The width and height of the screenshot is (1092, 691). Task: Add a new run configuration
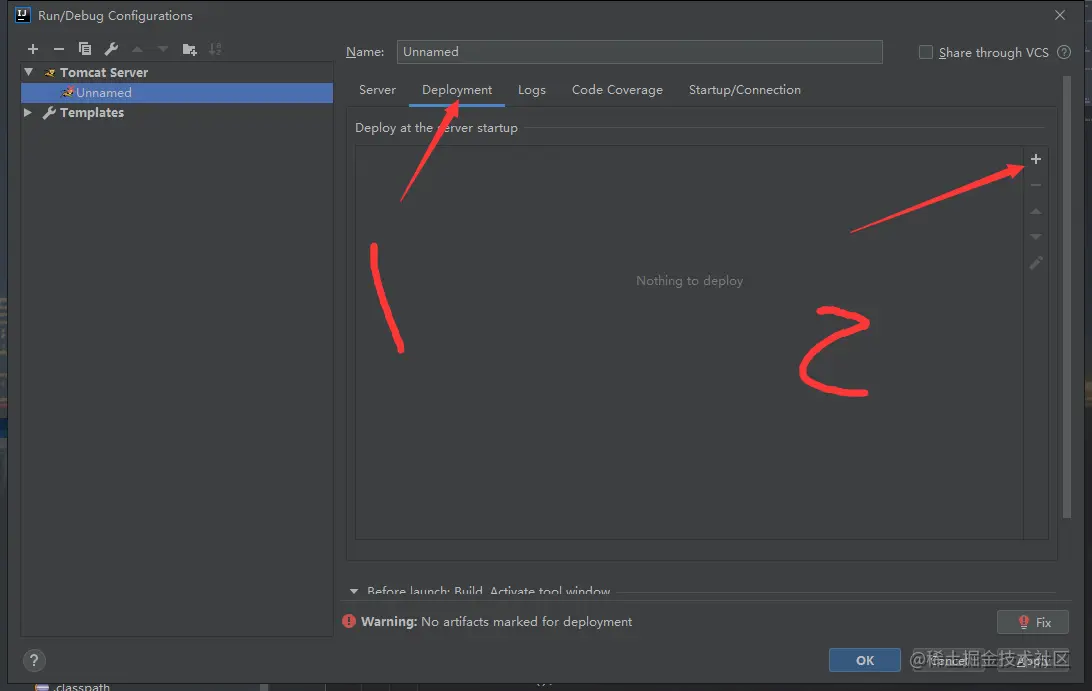click(x=33, y=49)
